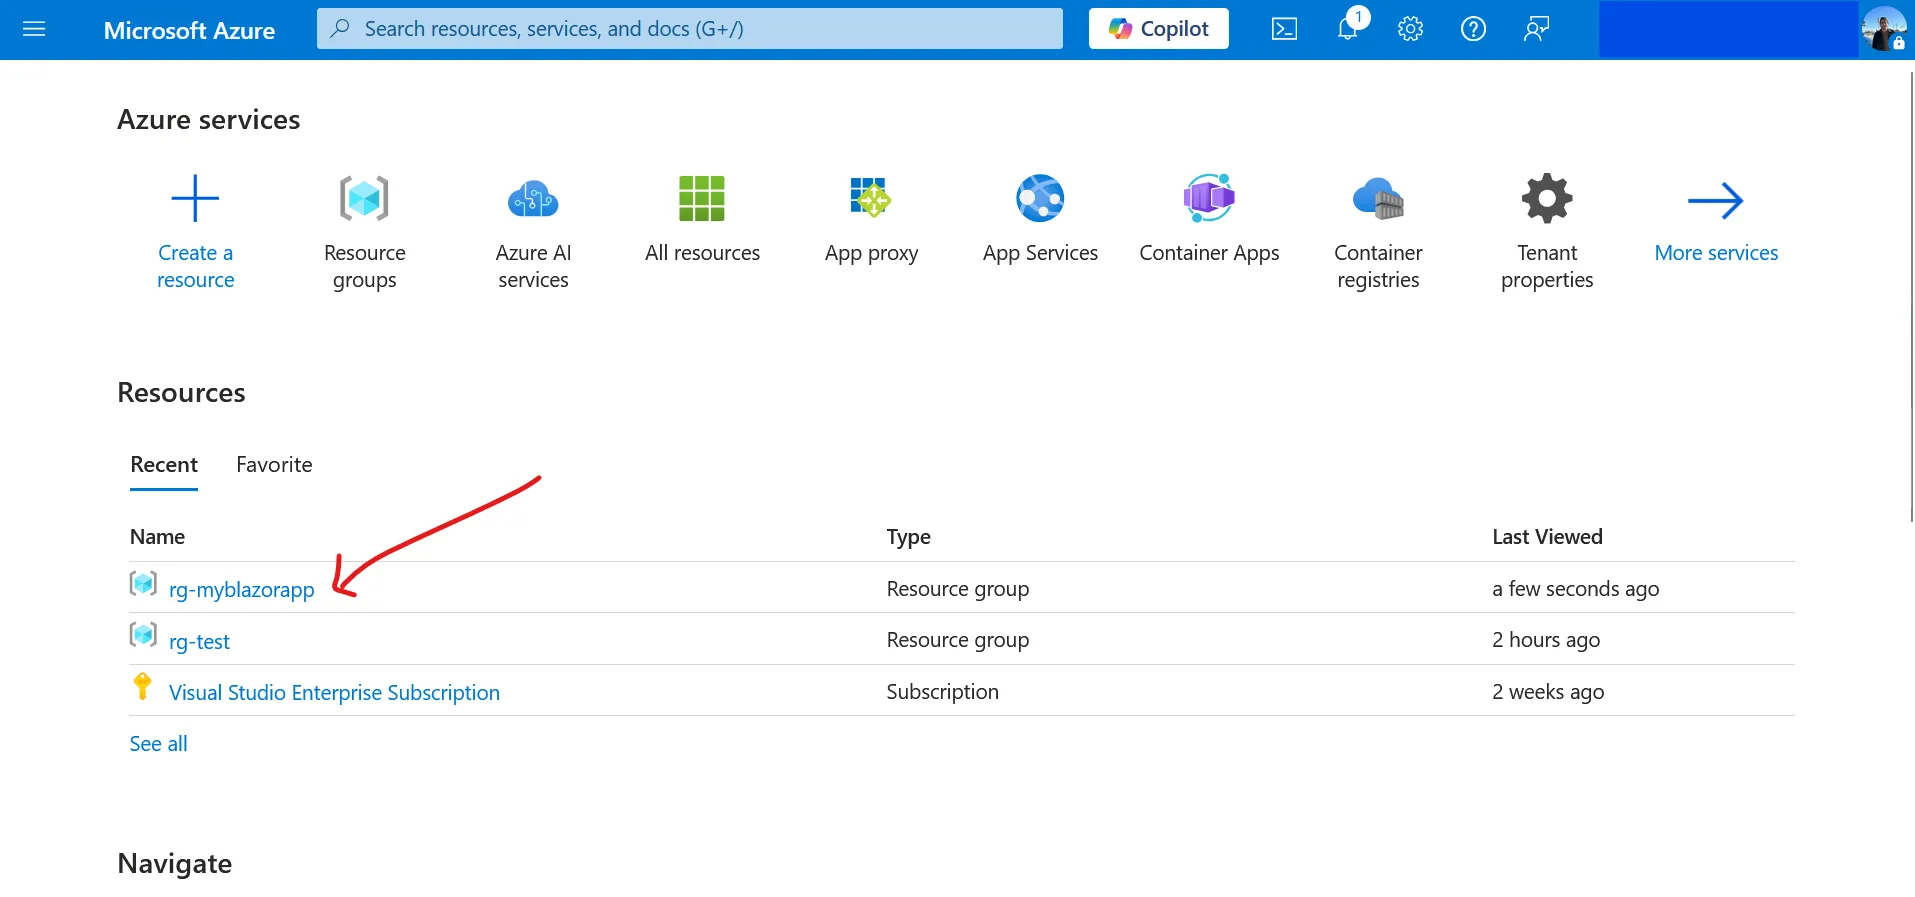Open the rg-test resource group link
Screen dimensions: 1915x897
[x=199, y=641]
